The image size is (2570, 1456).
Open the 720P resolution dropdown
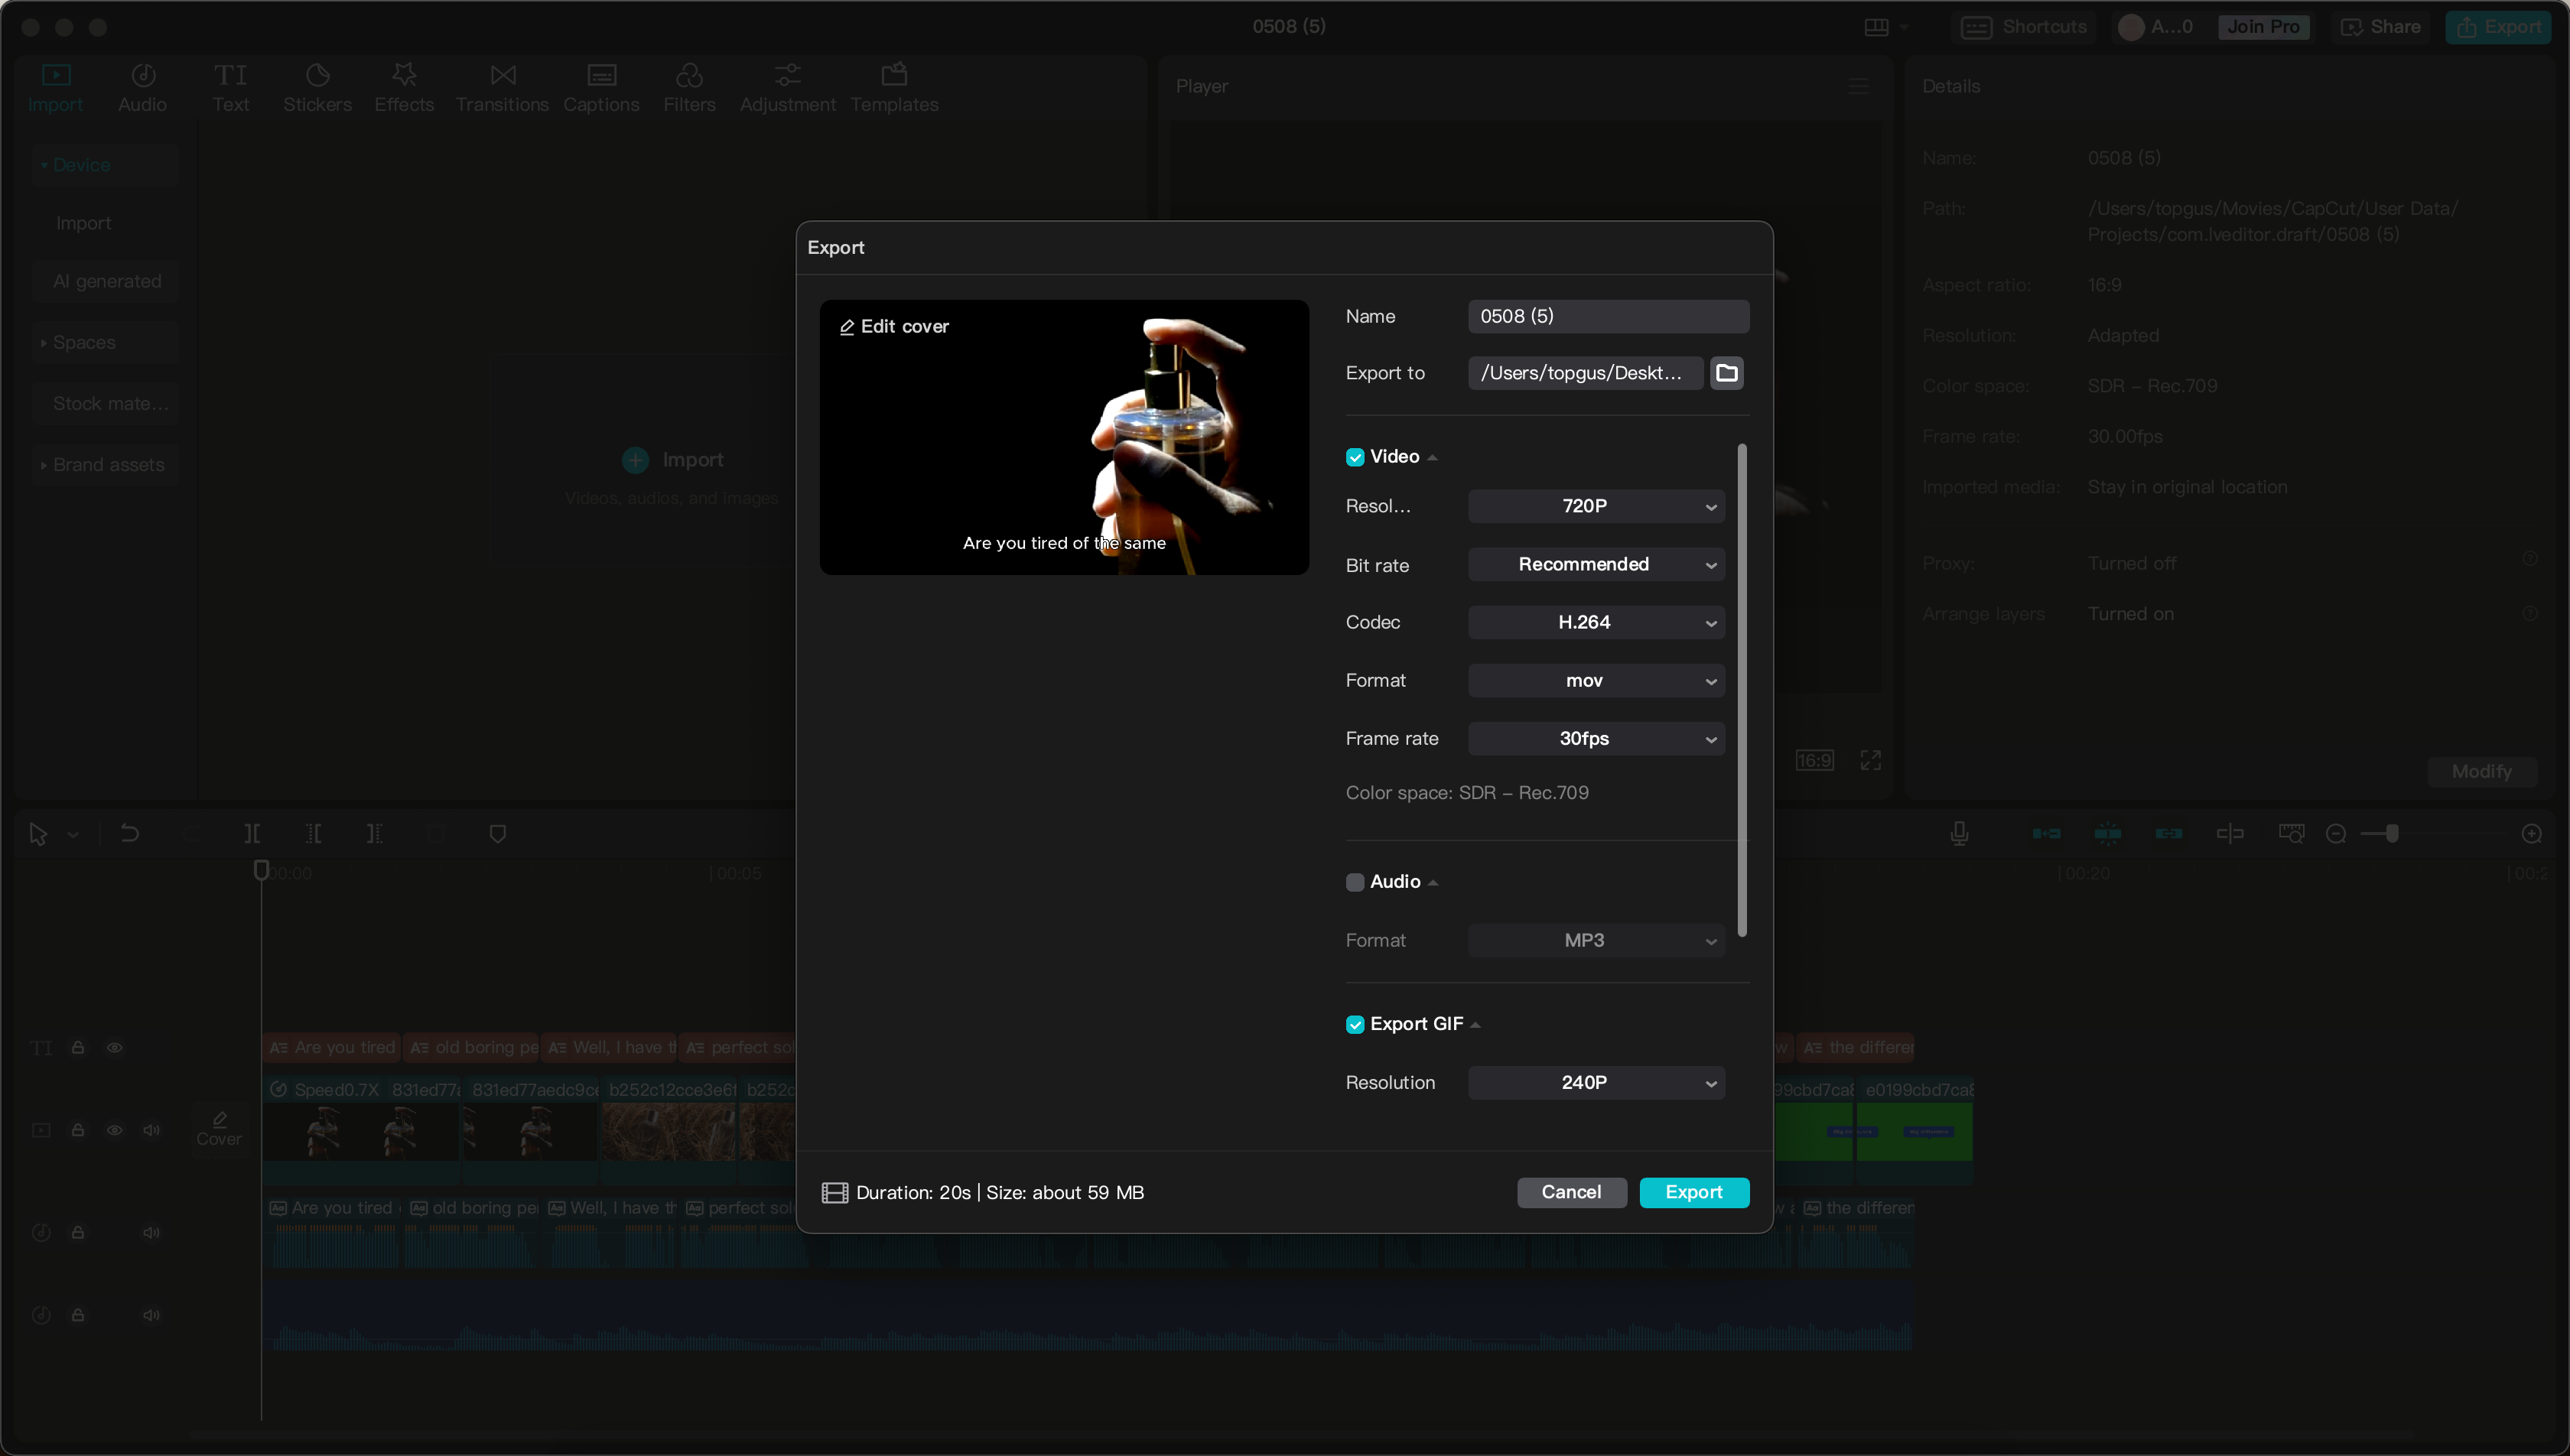1595,506
